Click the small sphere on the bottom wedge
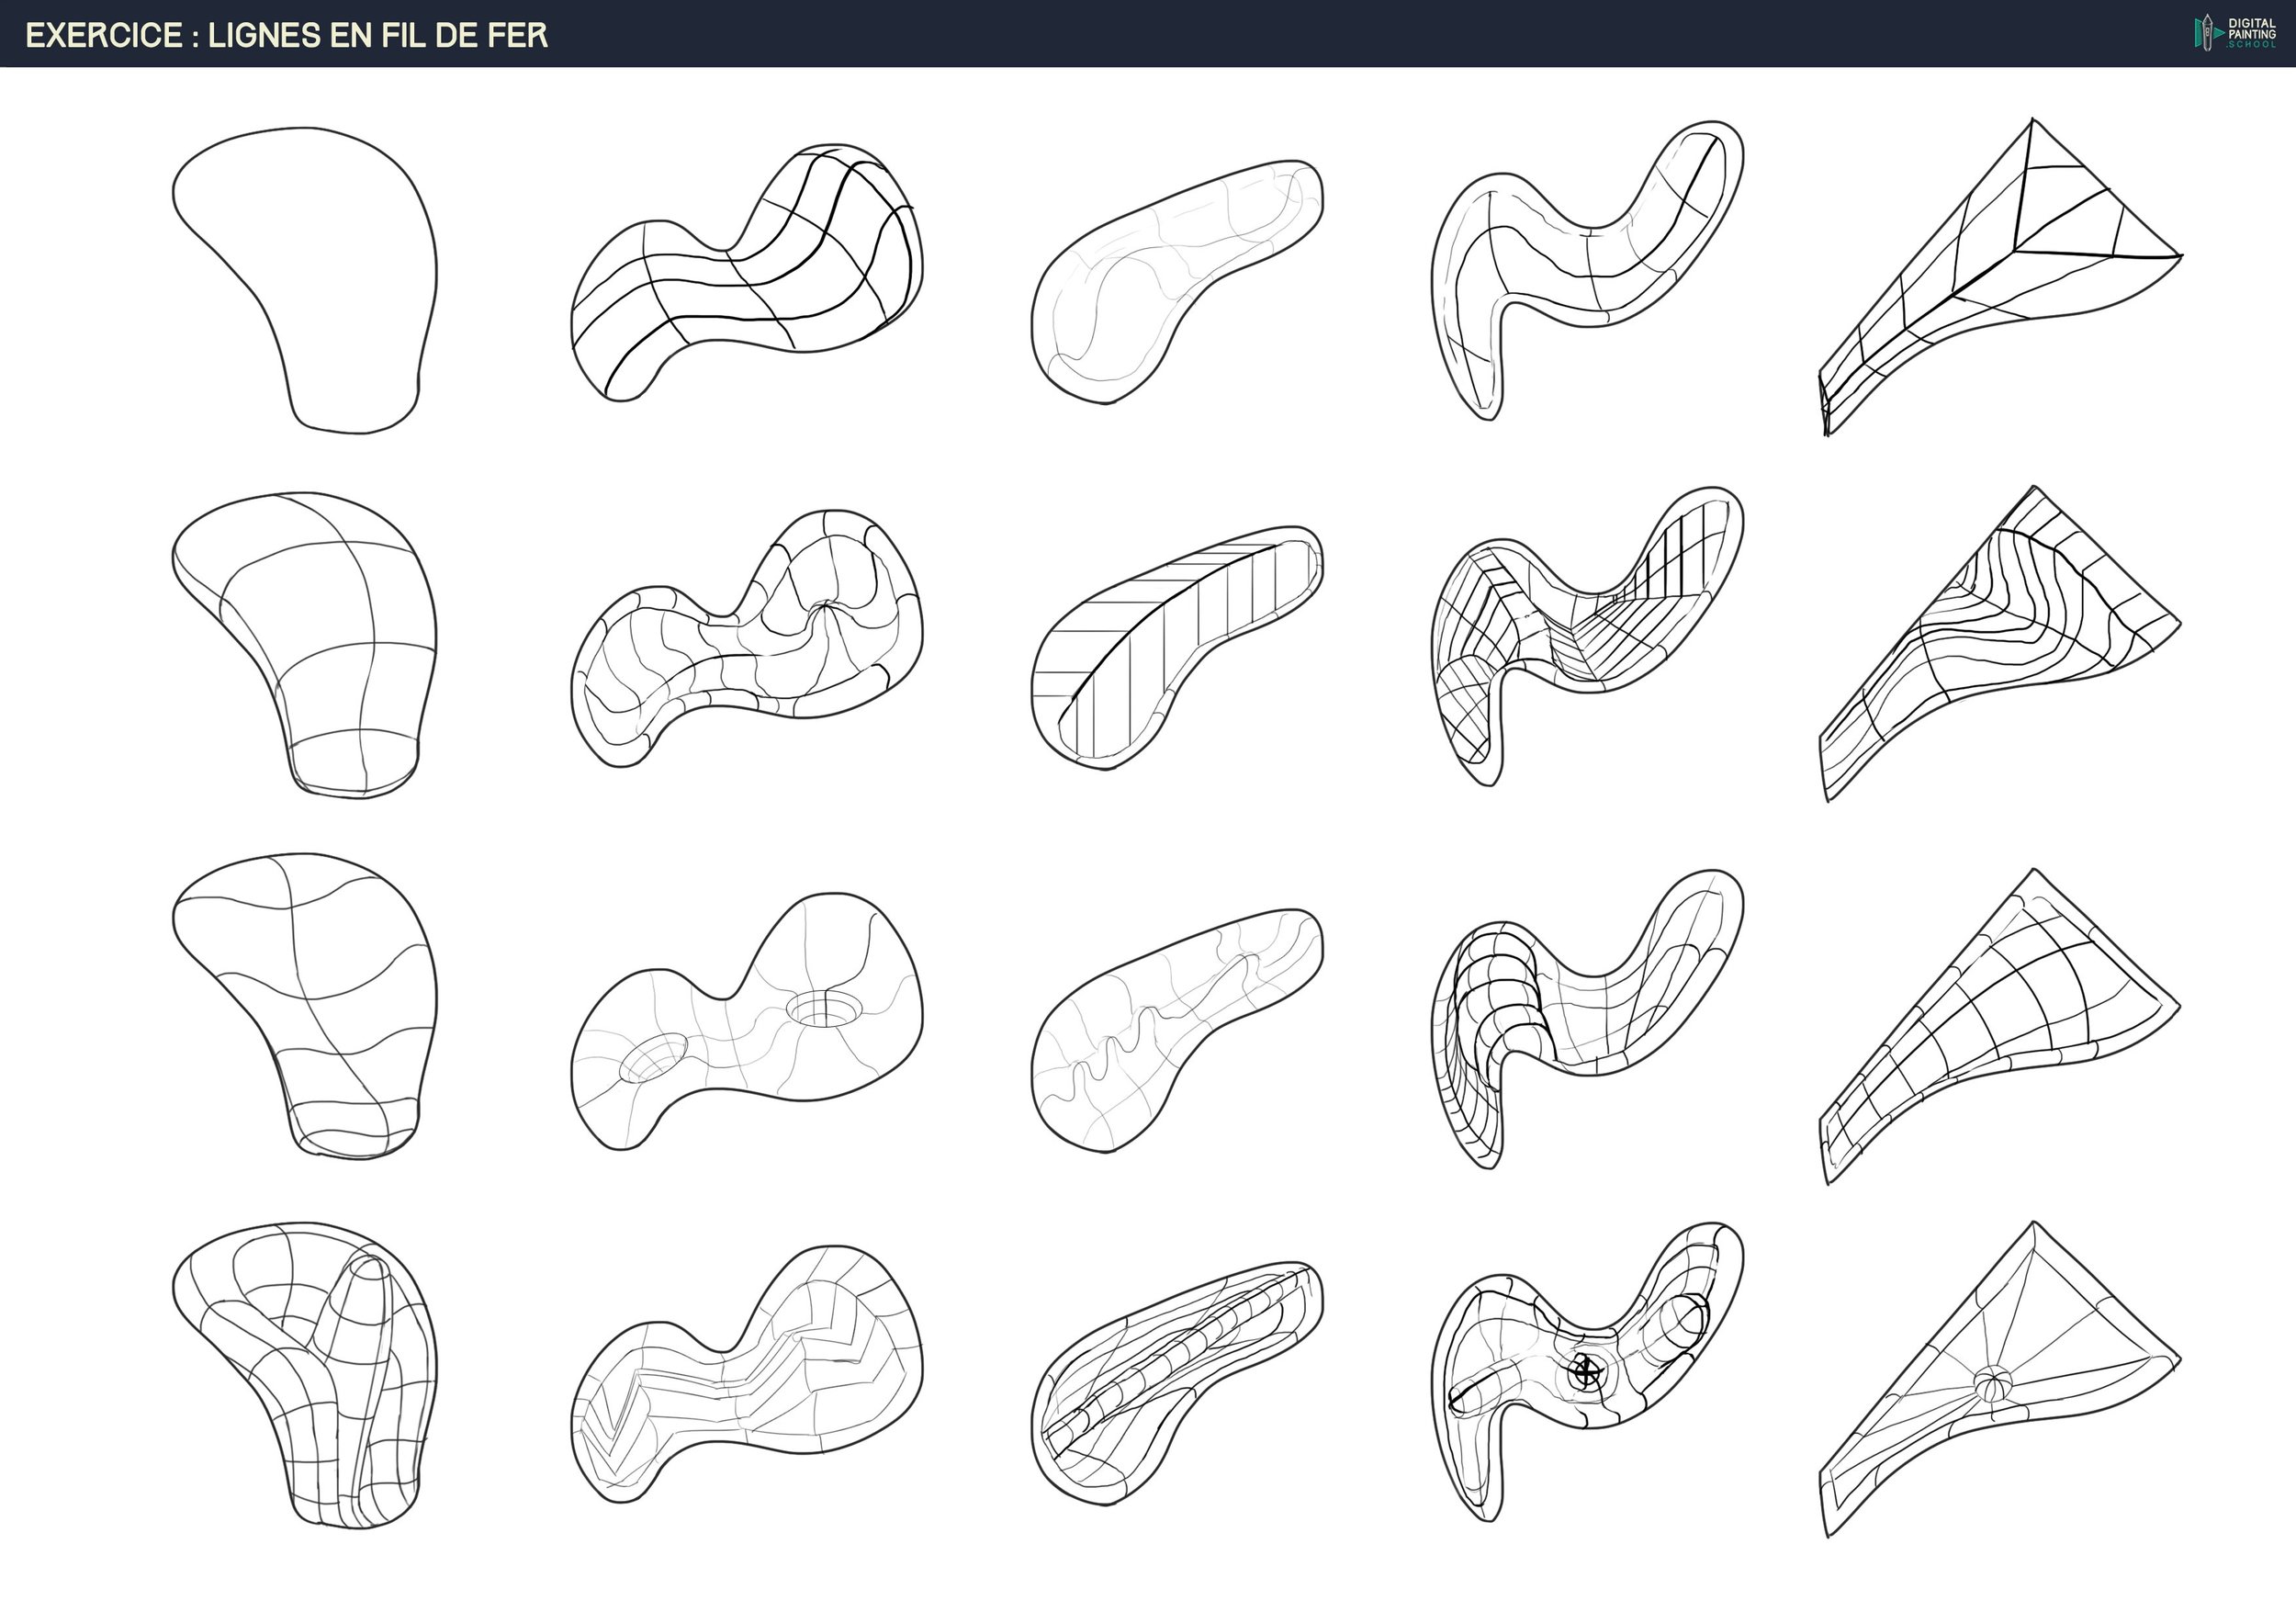2296x1623 pixels. (1991, 1384)
